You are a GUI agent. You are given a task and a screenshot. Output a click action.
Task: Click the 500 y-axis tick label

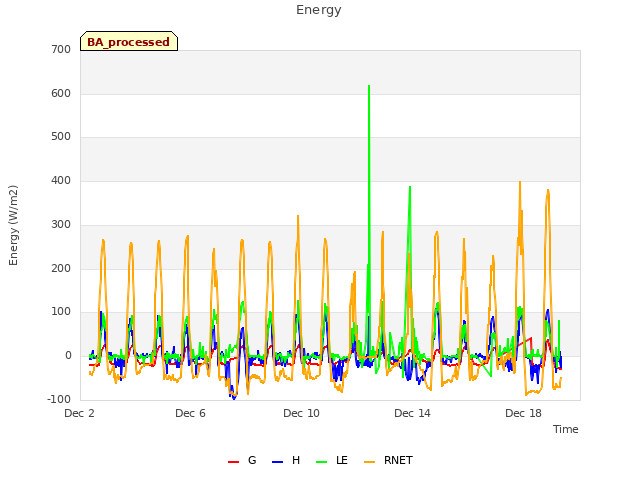click(61, 137)
